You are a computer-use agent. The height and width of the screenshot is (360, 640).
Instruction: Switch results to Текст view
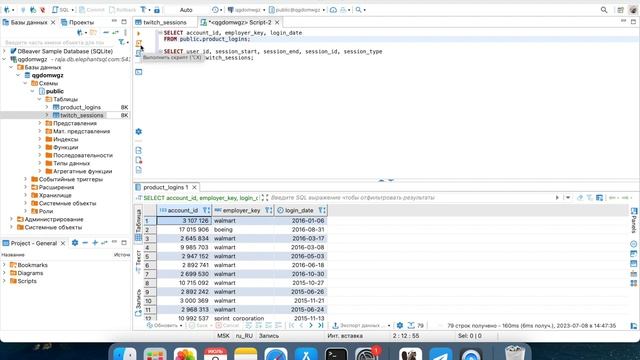pyautogui.click(x=138, y=261)
